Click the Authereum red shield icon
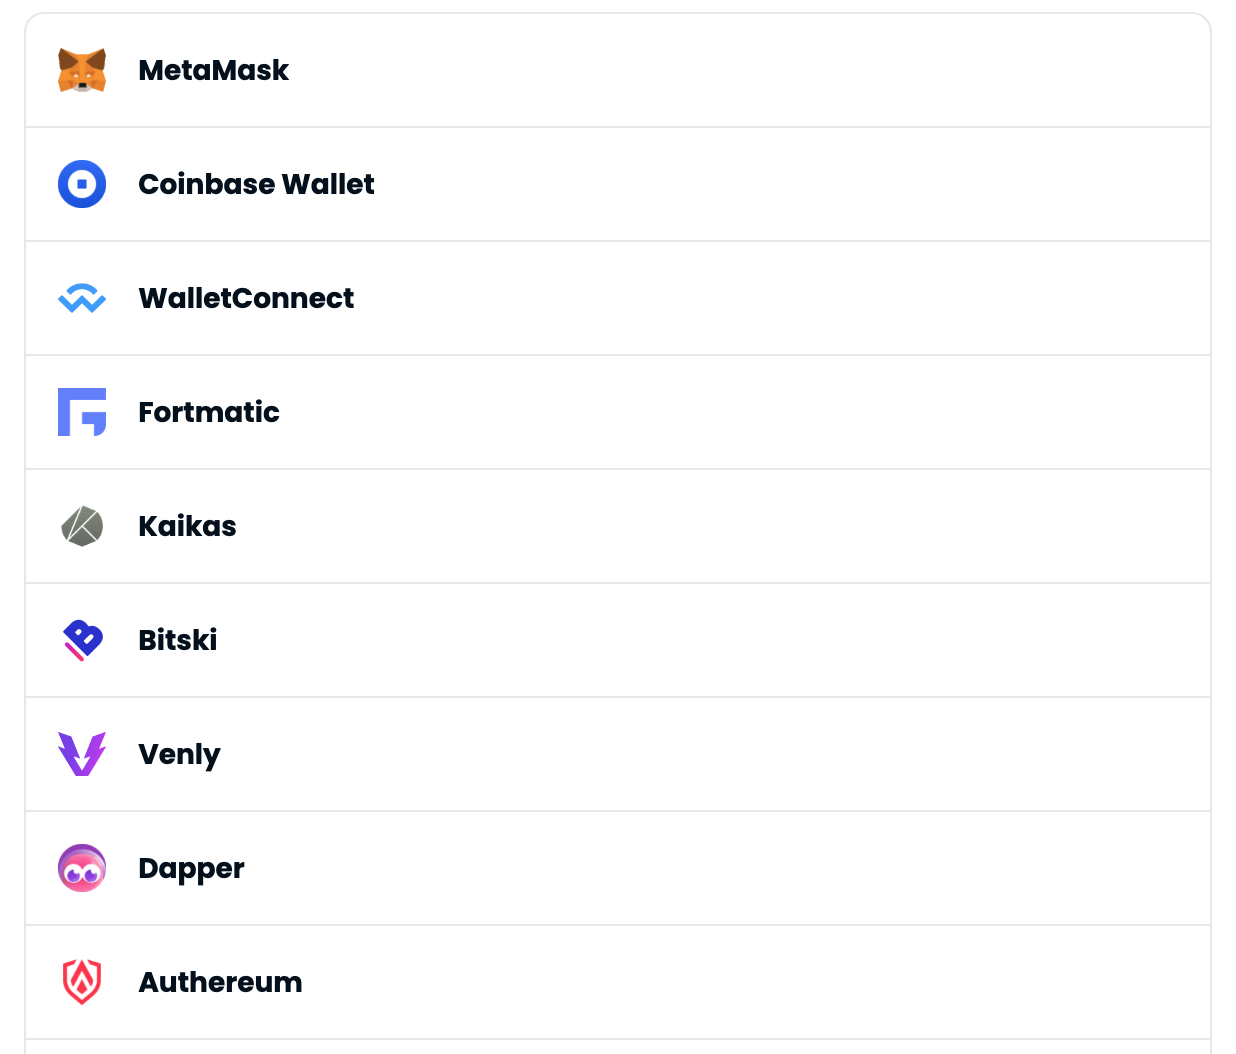The height and width of the screenshot is (1054, 1236). point(82,982)
